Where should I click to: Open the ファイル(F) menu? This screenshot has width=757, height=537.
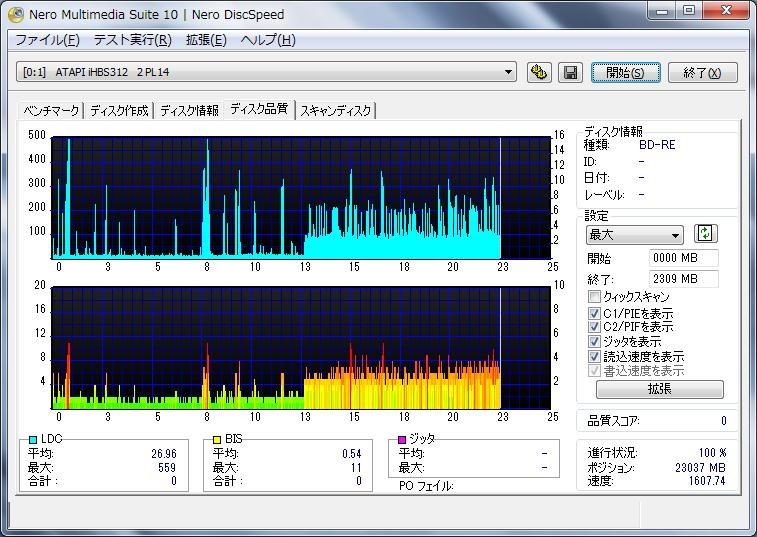[x=47, y=40]
